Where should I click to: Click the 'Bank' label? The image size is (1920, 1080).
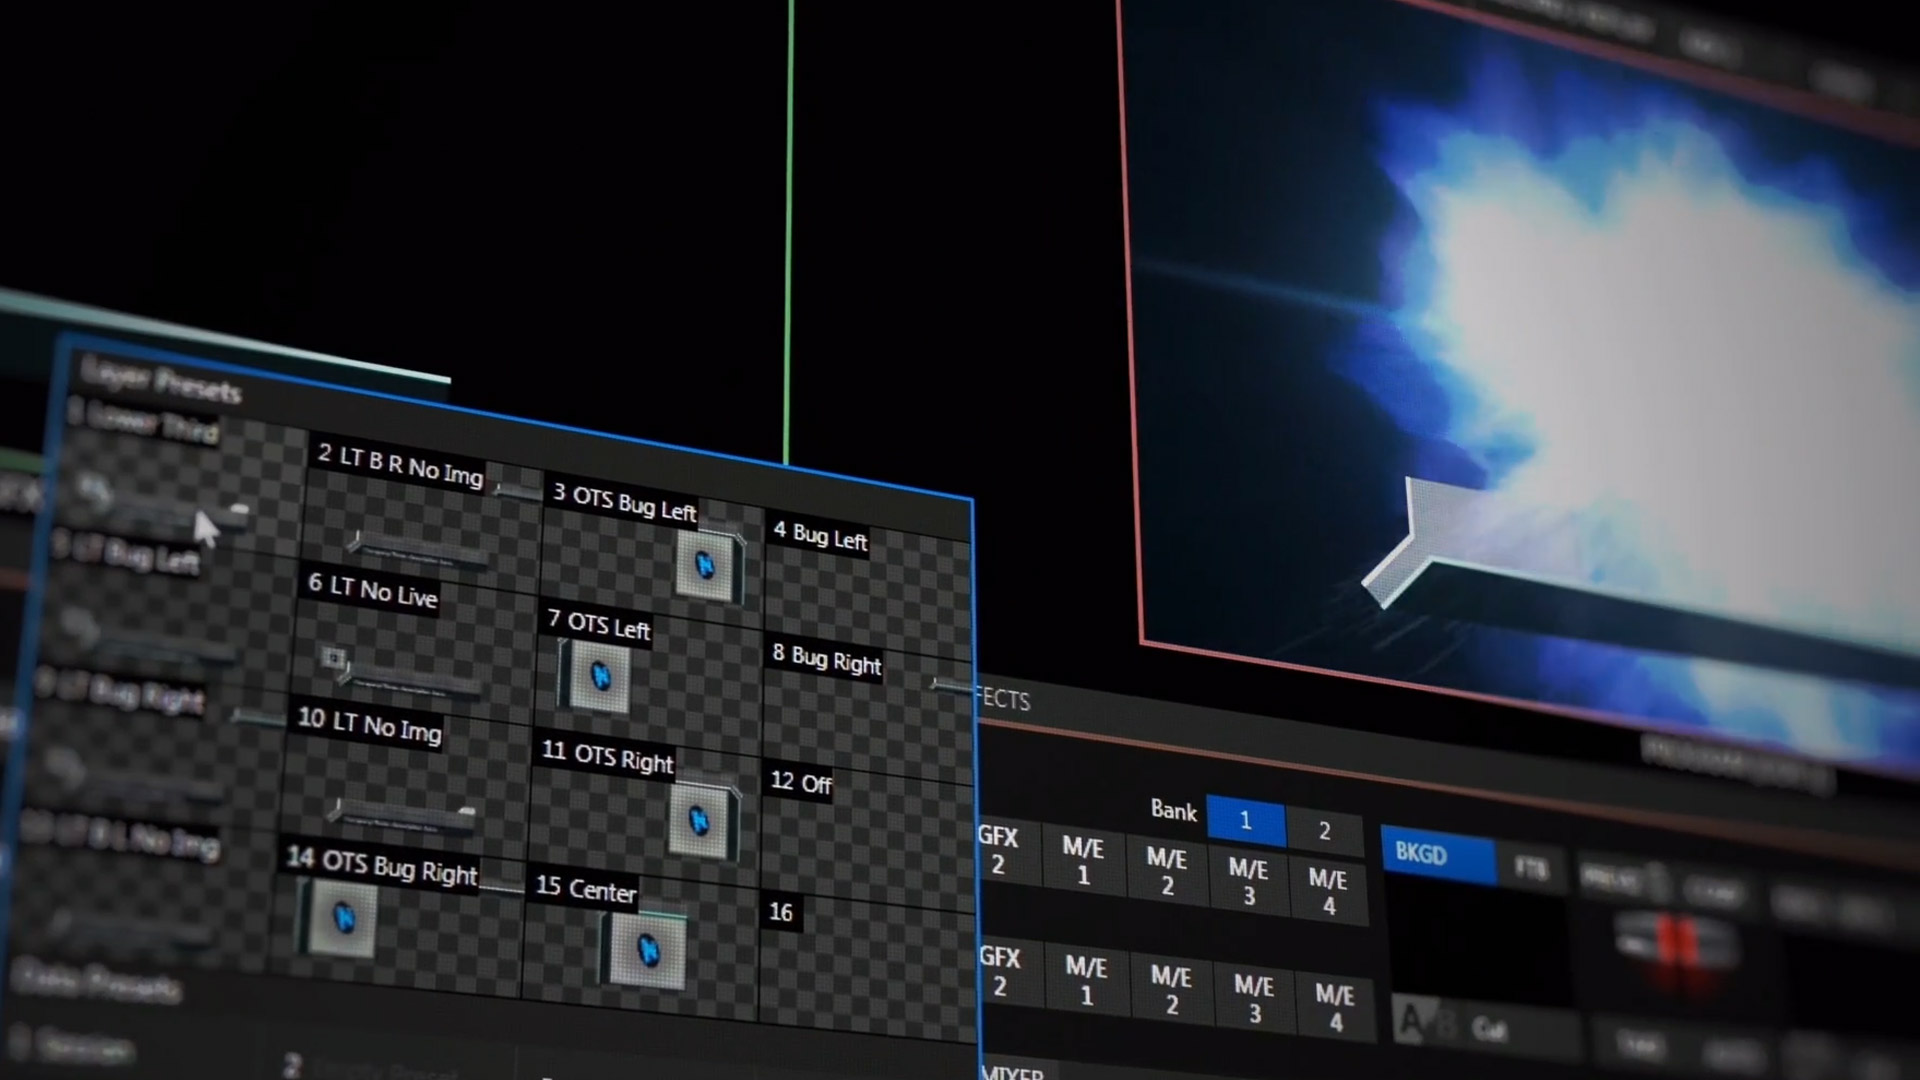click(1174, 810)
